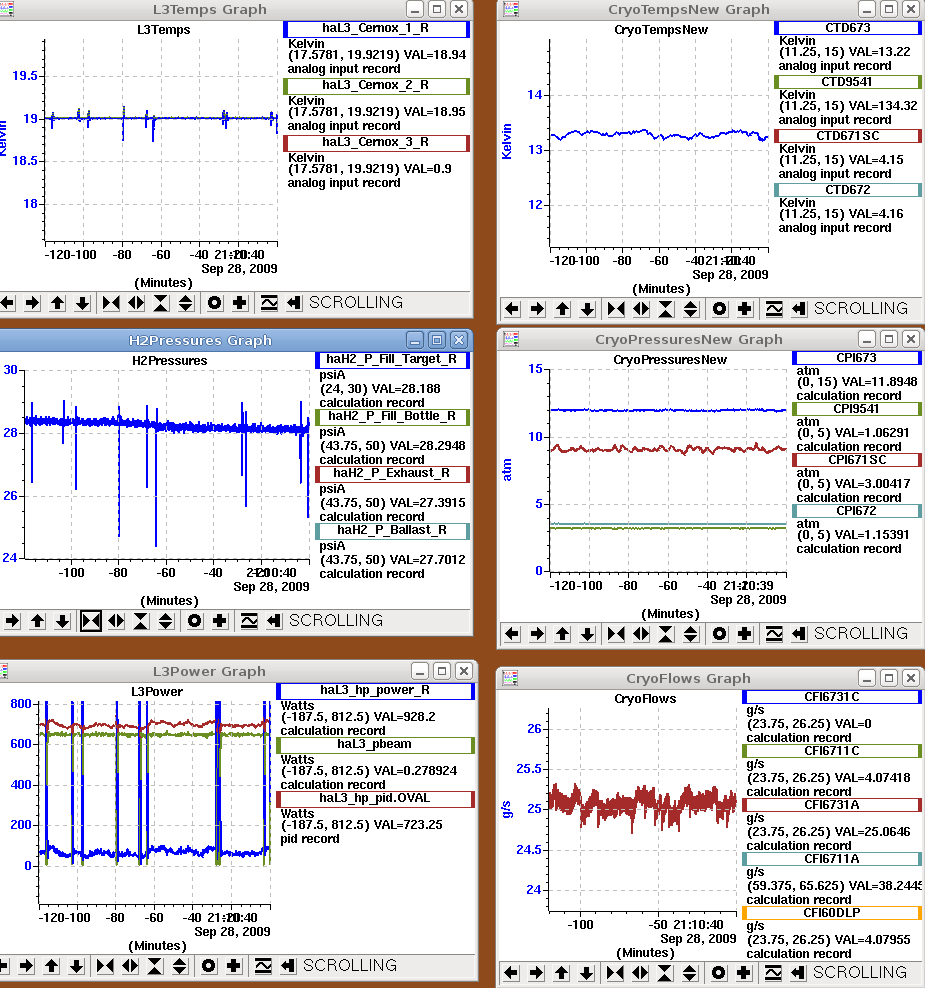This screenshot has height=988, width=925.
Task: Select the CTD672 curve legend box
Action: pos(847,190)
